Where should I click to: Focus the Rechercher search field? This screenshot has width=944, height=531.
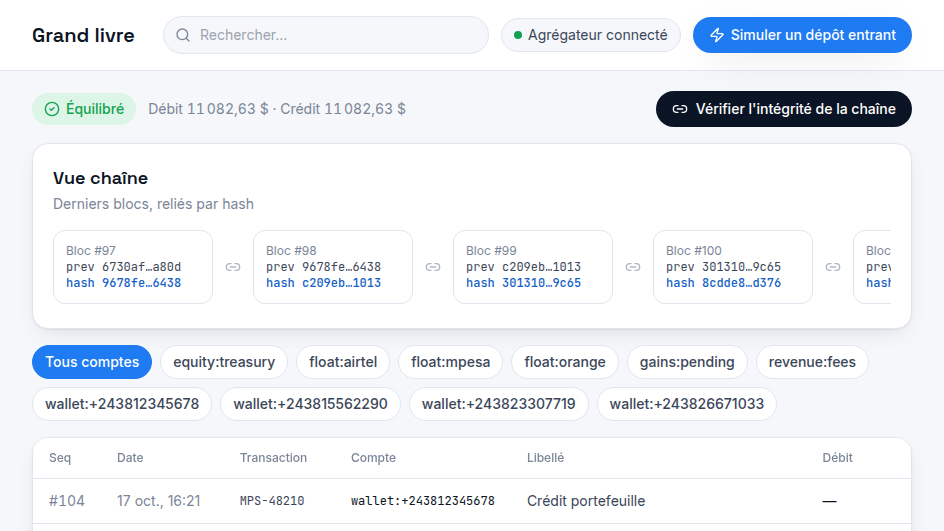[326, 35]
